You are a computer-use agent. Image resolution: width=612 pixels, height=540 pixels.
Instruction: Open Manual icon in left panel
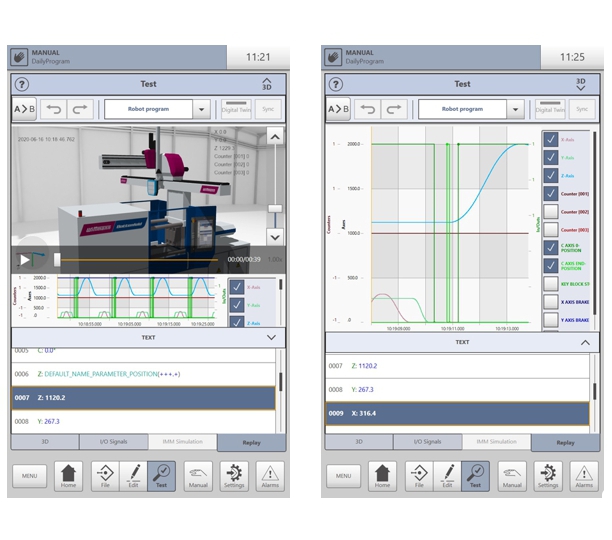pos(198,476)
